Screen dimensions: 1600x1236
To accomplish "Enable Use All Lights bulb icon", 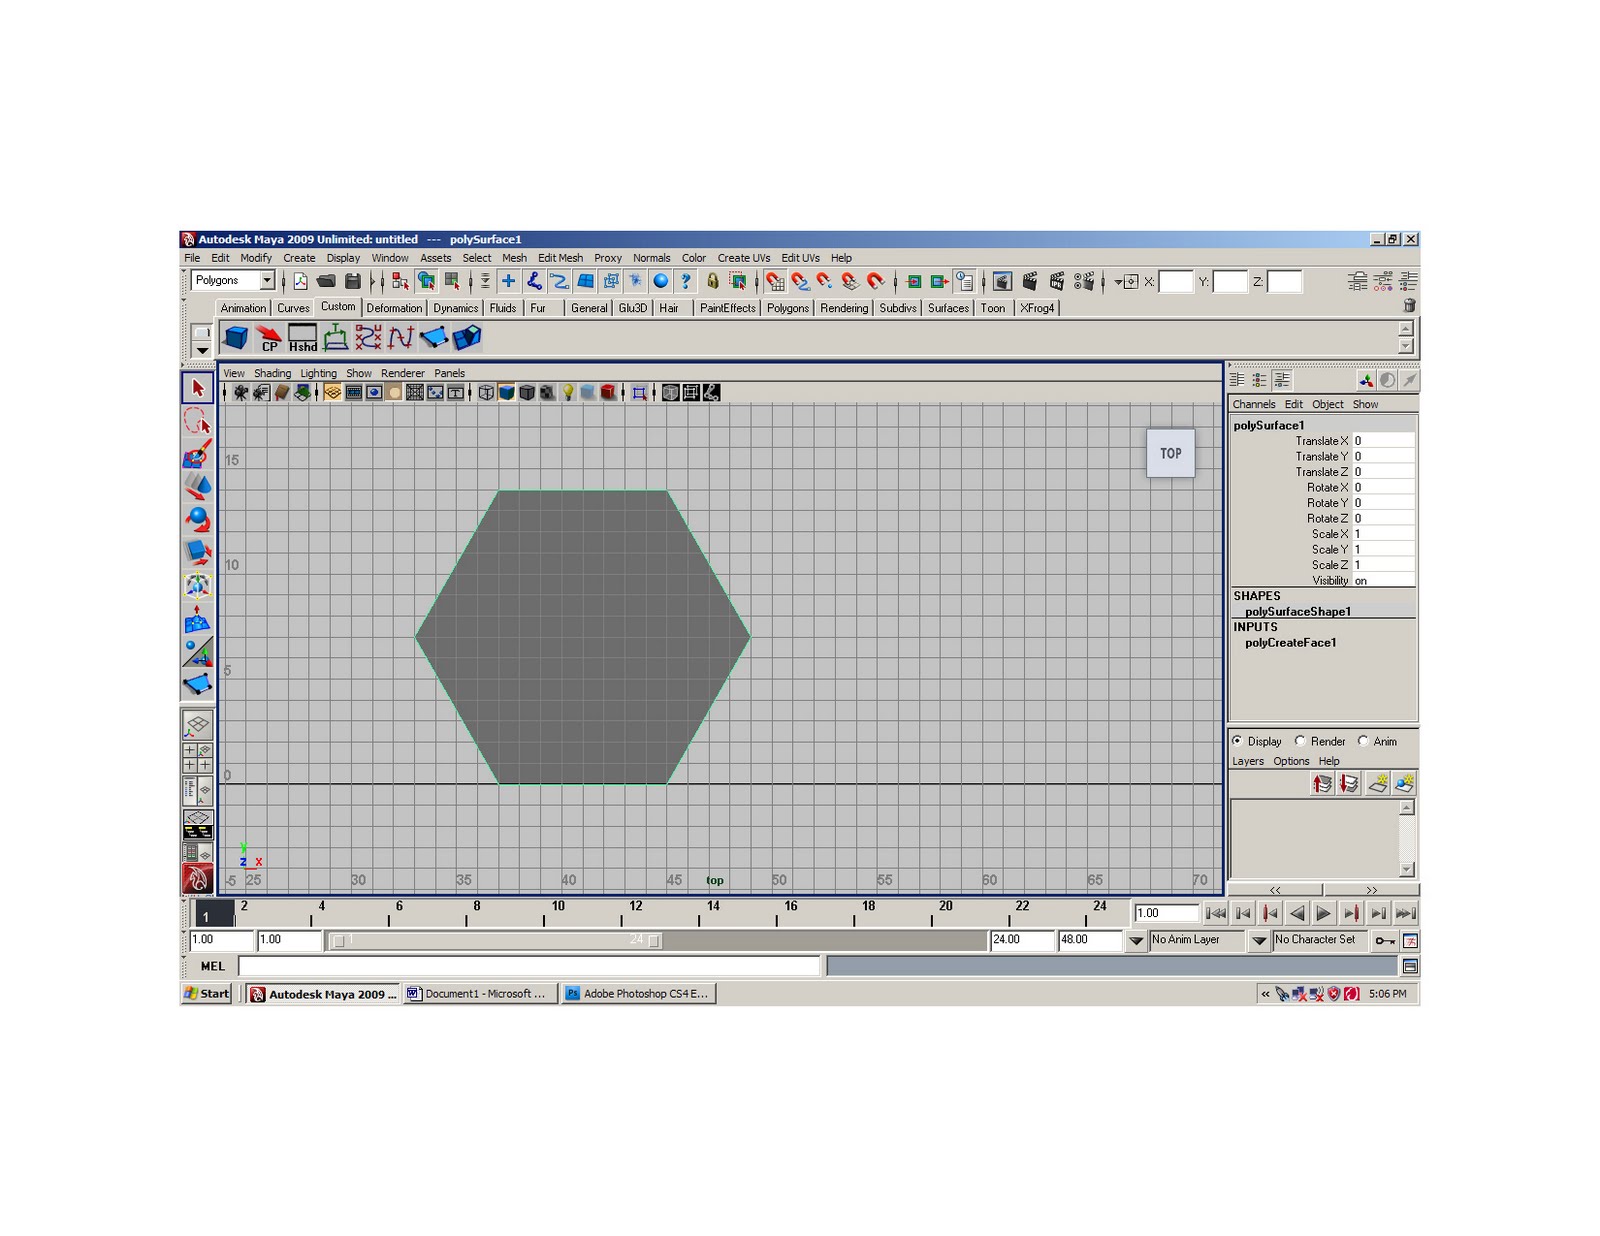I will pos(568,393).
